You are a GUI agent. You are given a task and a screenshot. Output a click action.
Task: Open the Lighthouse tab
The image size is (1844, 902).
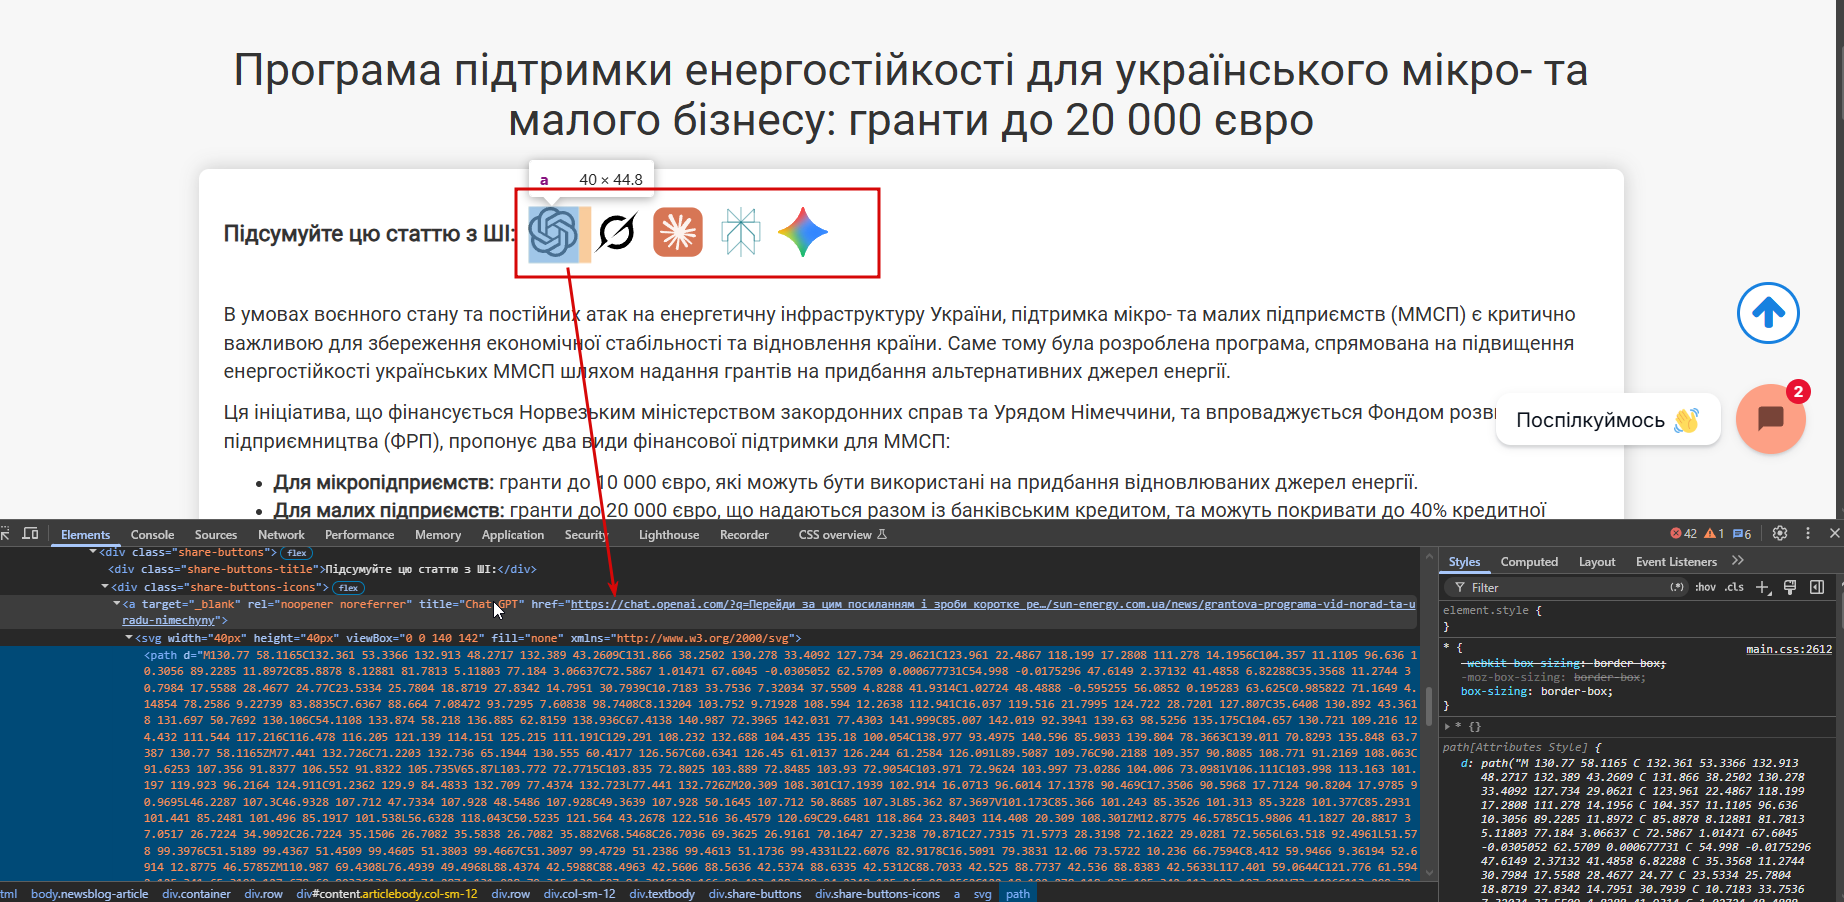point(669,535)
